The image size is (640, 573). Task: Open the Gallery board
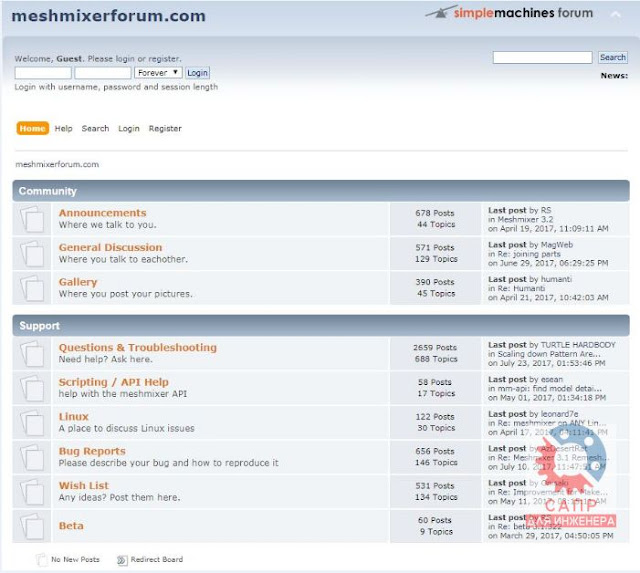[x=78, y=282]
